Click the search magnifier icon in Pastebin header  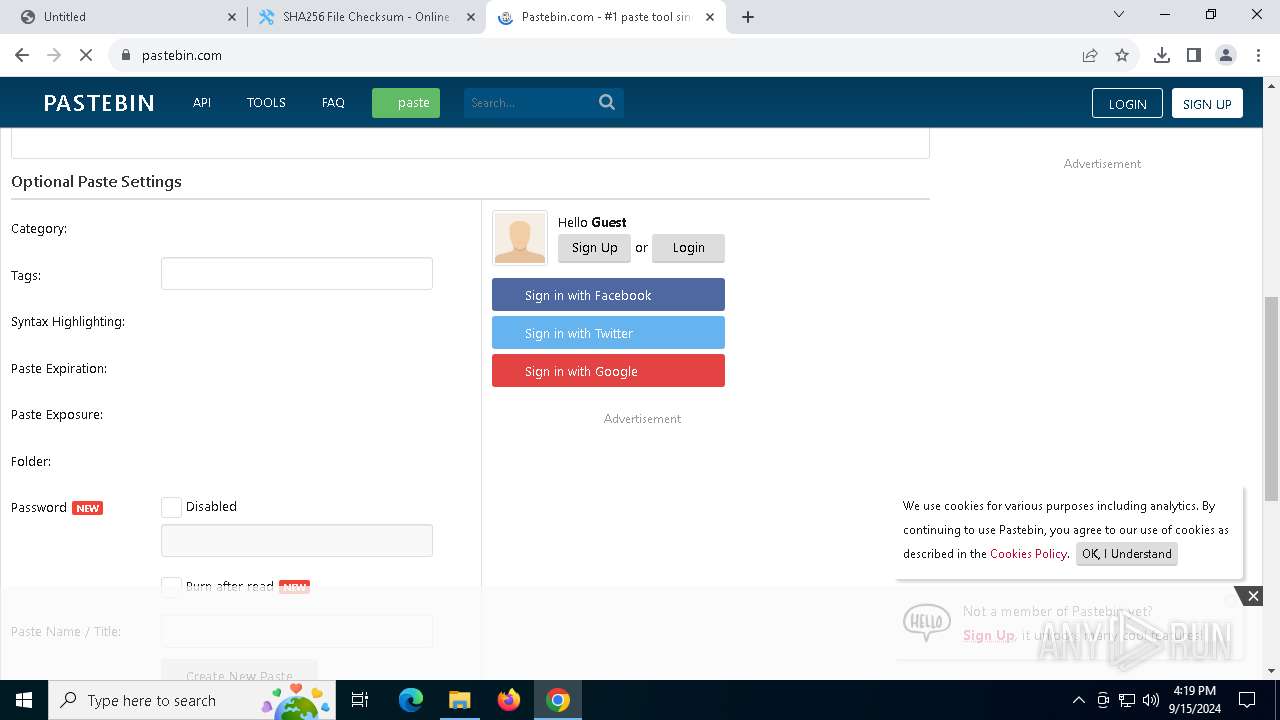coord(607,102)
